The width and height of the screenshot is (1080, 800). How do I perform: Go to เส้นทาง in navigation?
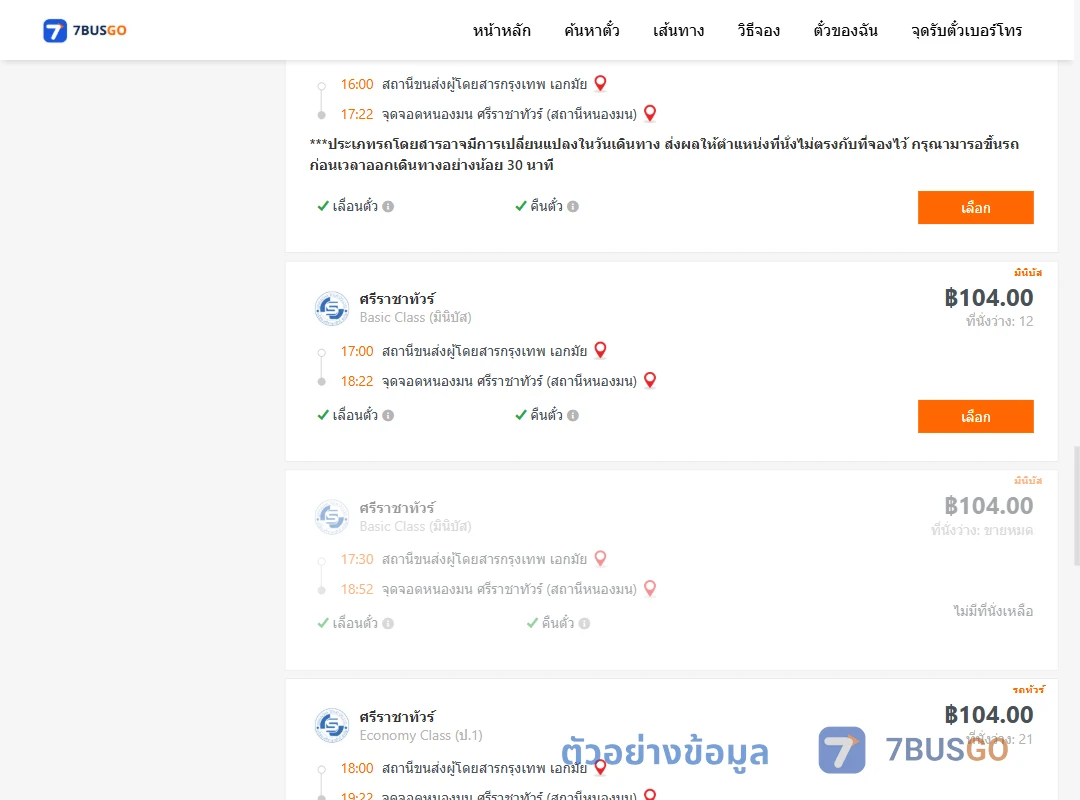click(678, 30)
